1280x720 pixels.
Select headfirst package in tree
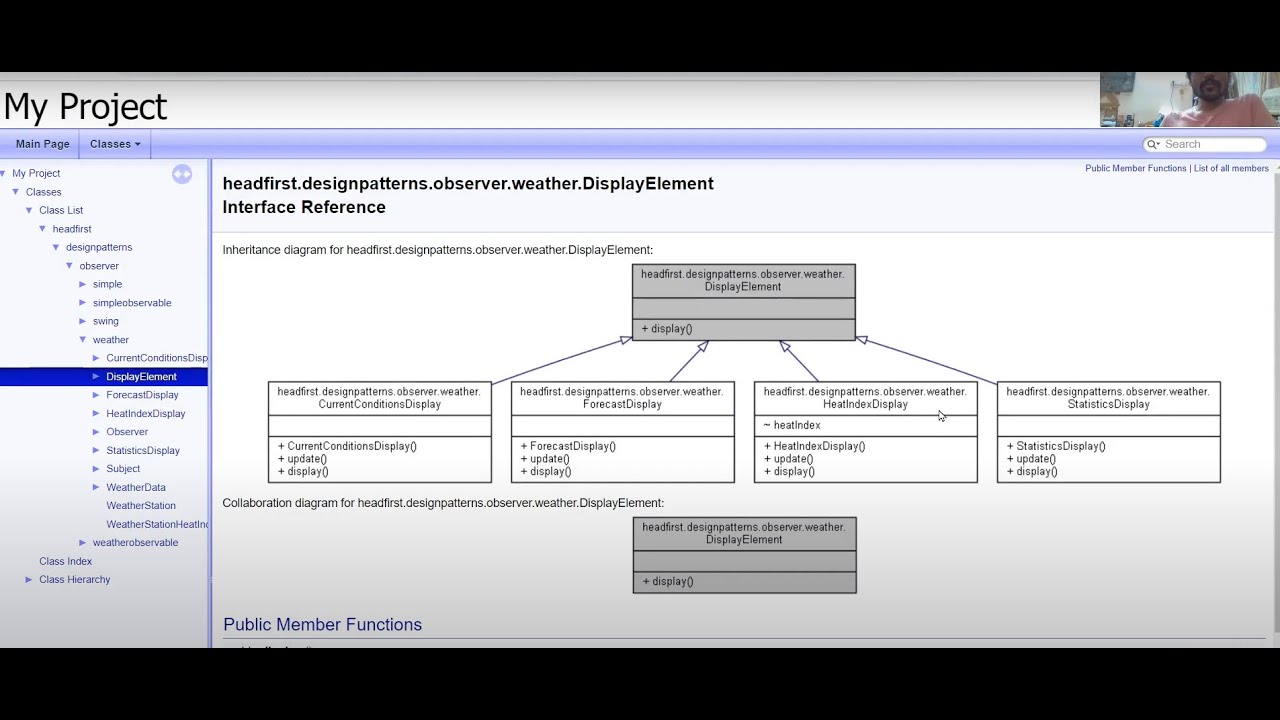tap(72, 229)
